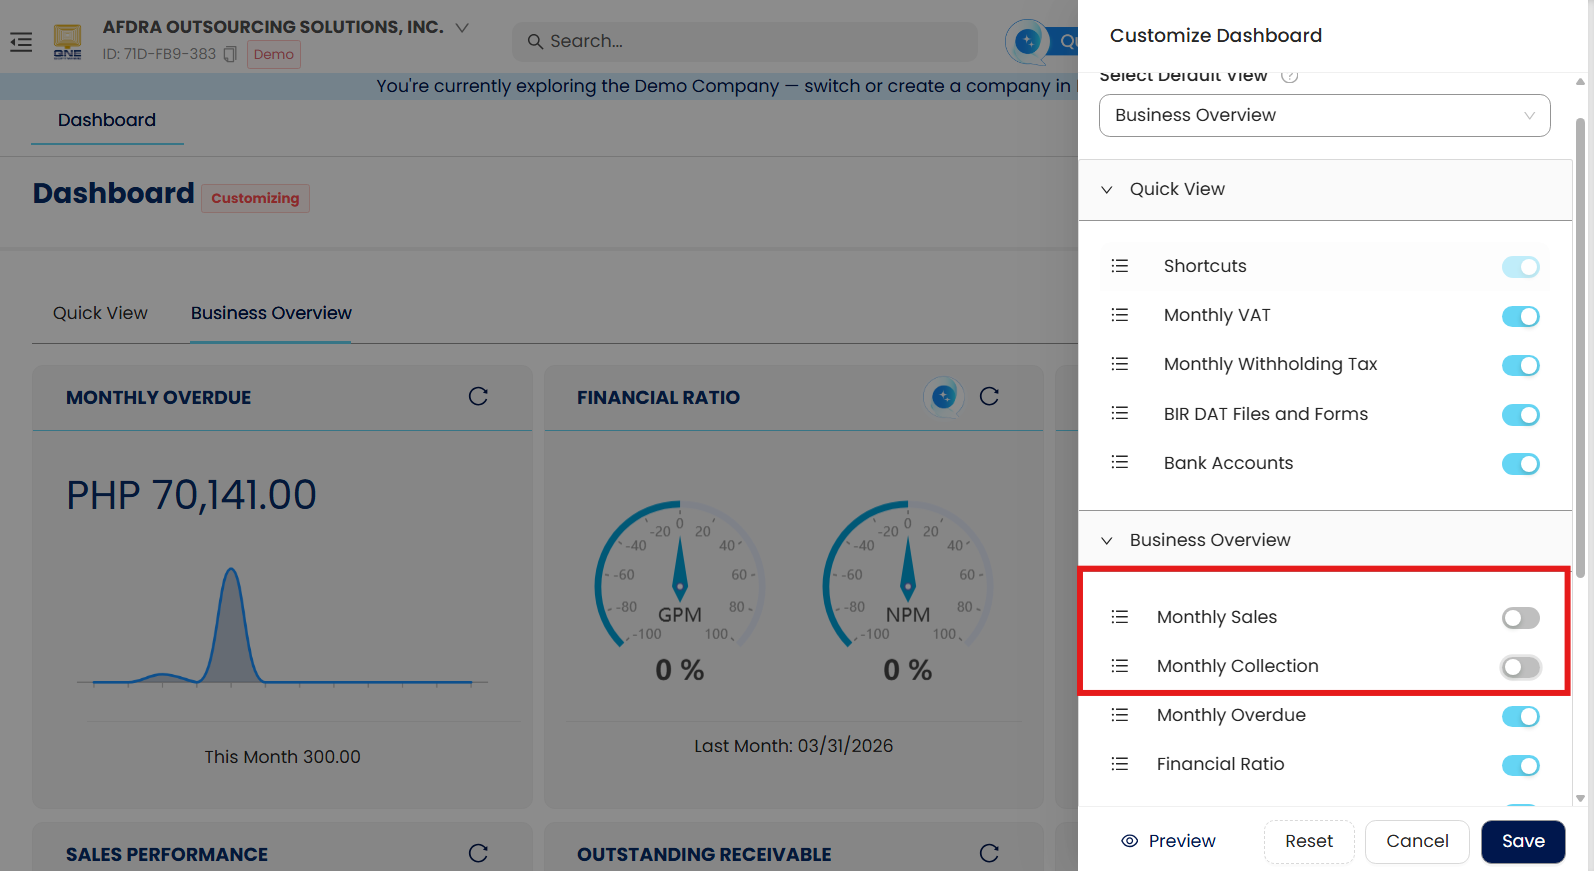
Task: Click the This Month 300.00 text
Action: point(282,757)
